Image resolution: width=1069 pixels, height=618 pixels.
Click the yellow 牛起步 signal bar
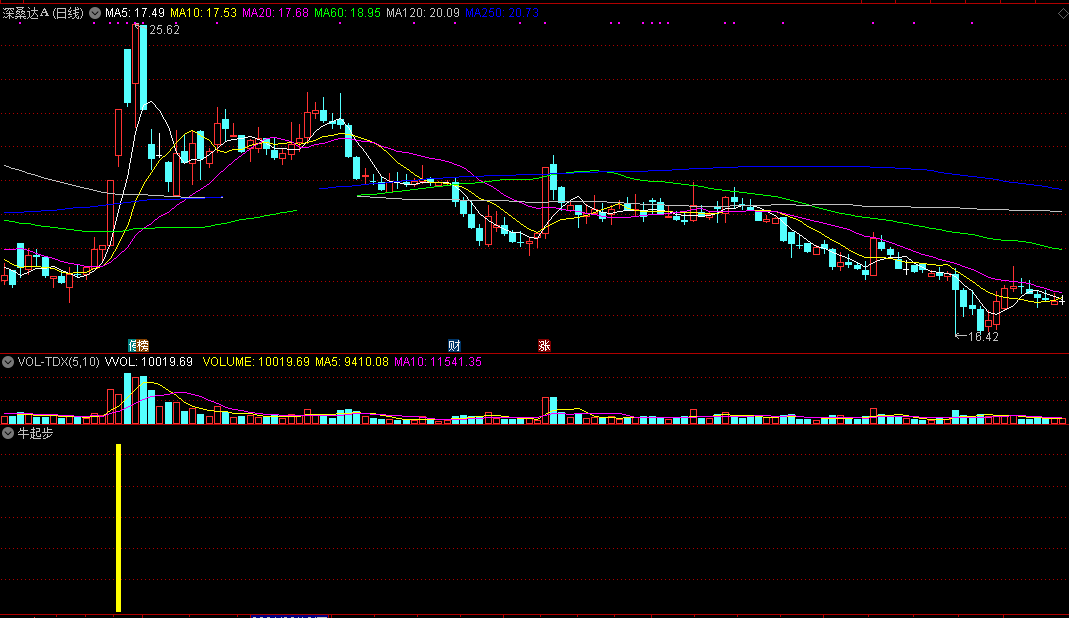click(119, 528)
